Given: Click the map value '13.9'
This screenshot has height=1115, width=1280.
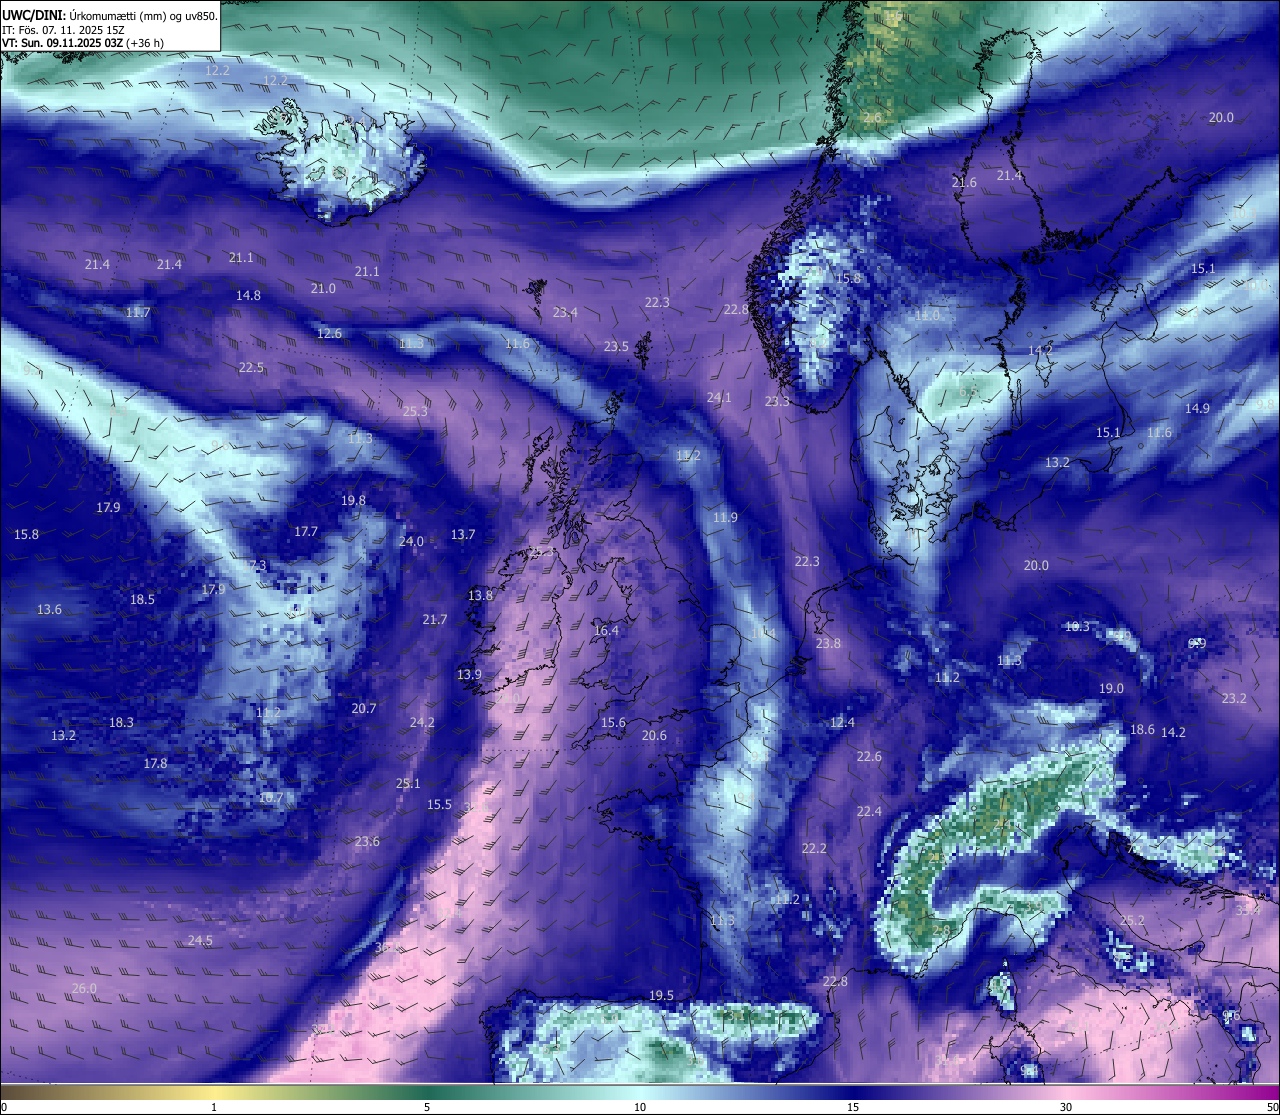Looking at the screenshot, I should [x=469, y=674].
